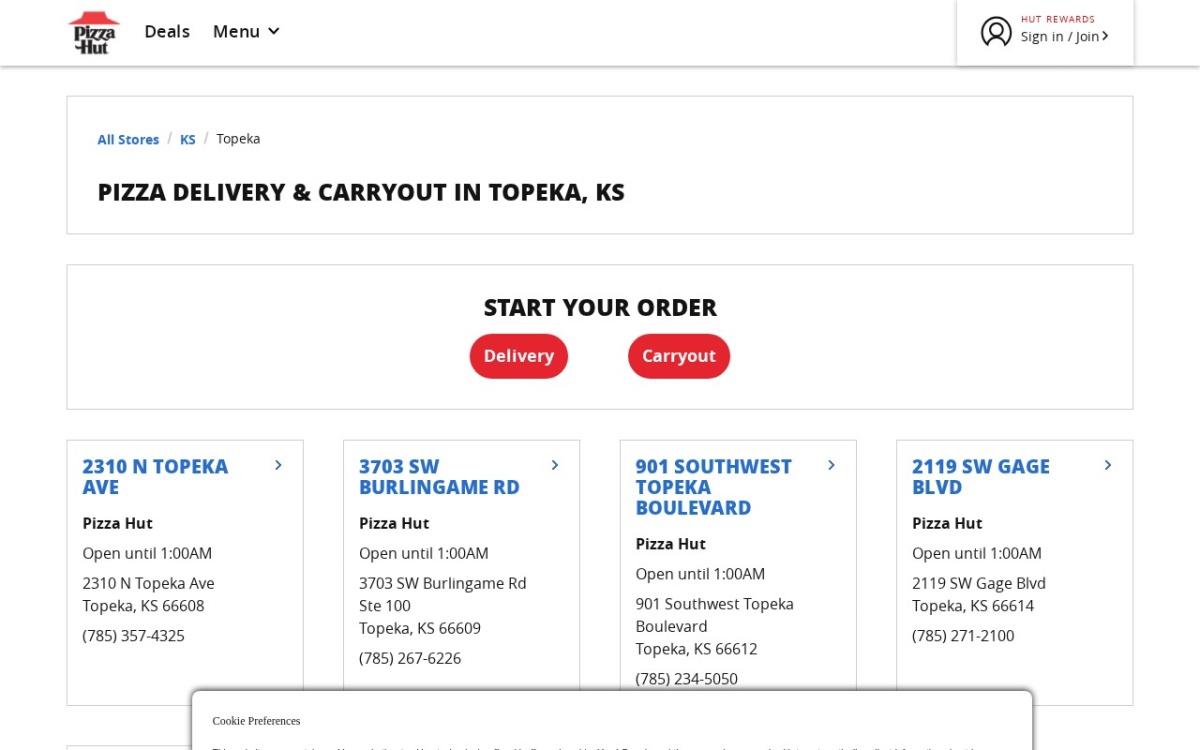Open 3703 SW Burlingame Rd store link
Image resolution: width=1200 pixels, height=750 pixels.
439,477
